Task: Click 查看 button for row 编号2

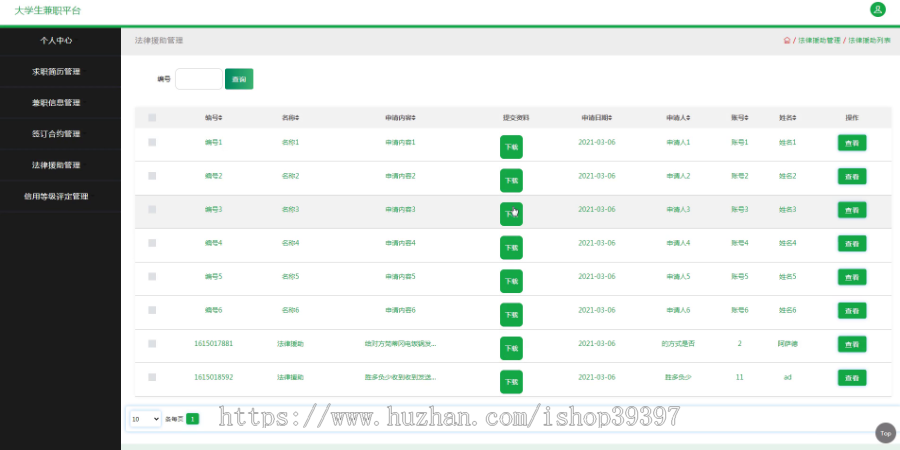Action: (x=852, y=176)
